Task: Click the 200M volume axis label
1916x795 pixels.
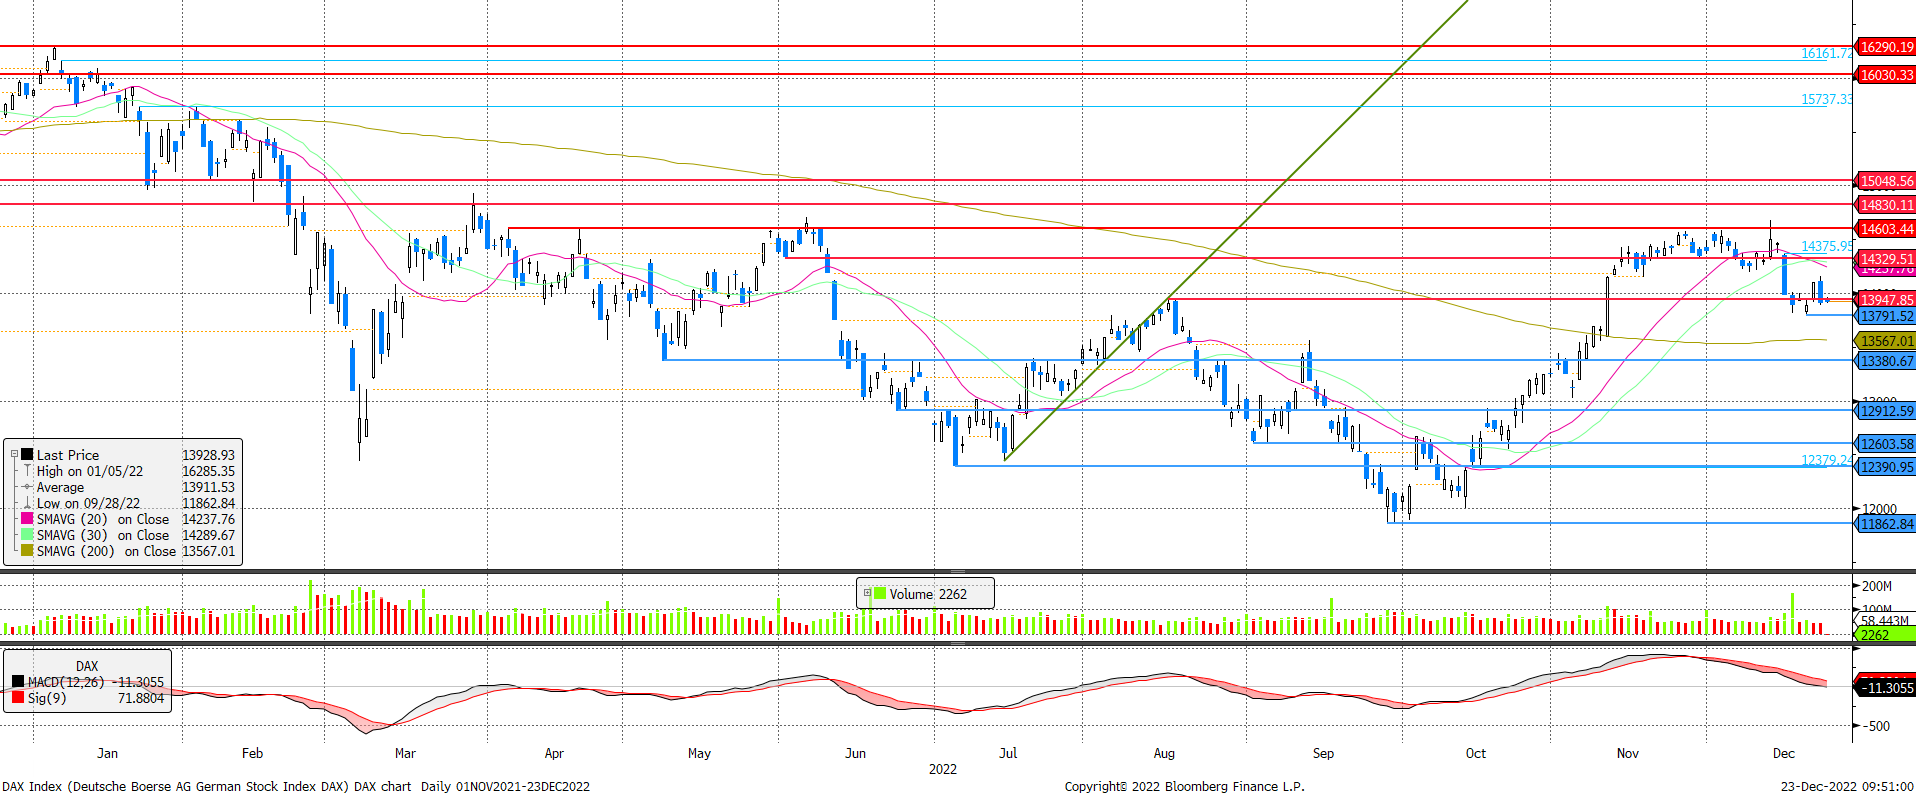Action: point(1877,586)
